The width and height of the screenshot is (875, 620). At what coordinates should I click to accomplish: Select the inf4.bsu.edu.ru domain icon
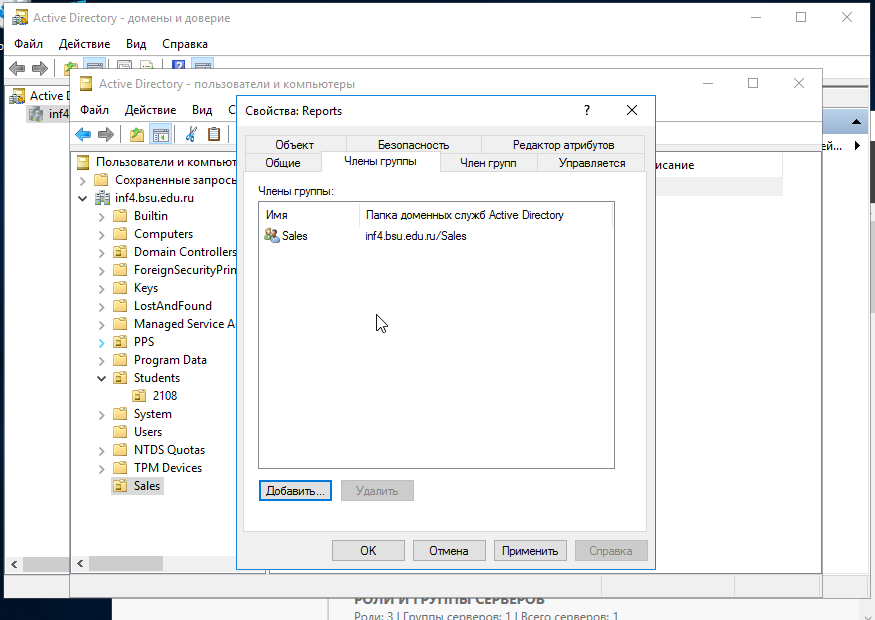pyautogui.click(x=102, y=198)
